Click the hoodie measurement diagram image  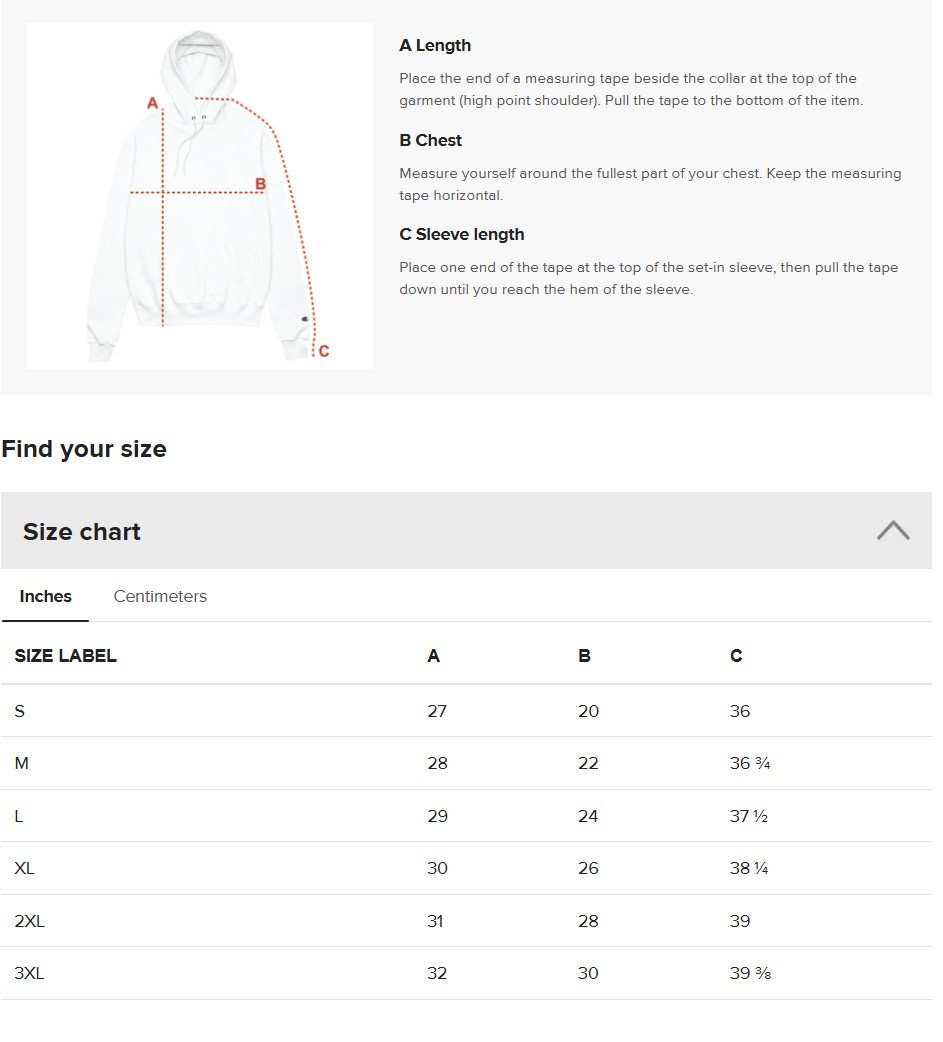coord(199,196)
